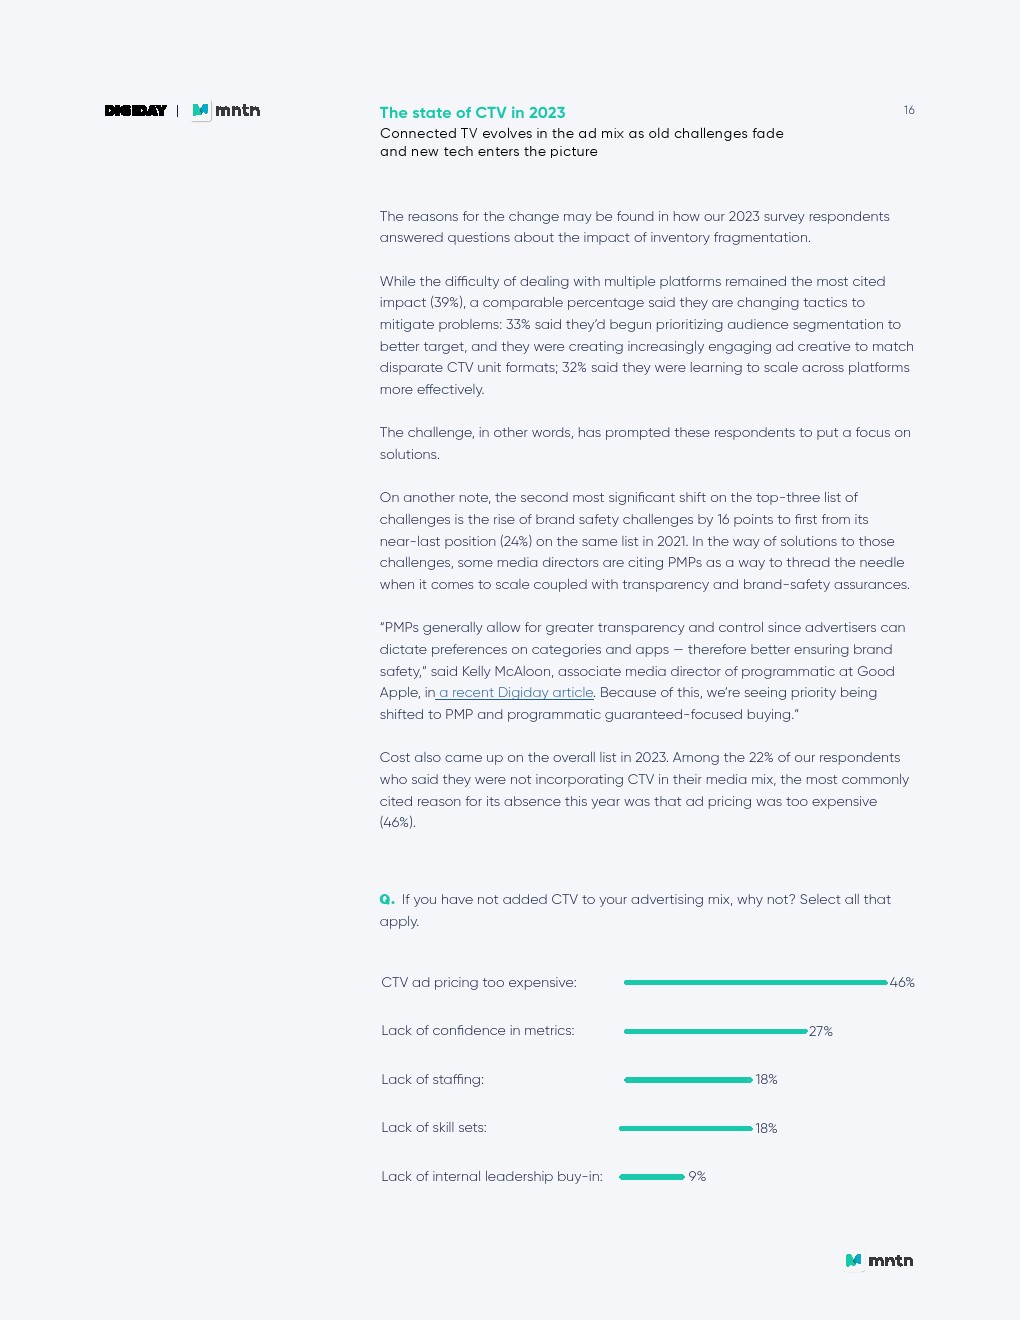Click the label CTV ad pricing too expensive
The image size is (1020, 1320).
(478, 983)
